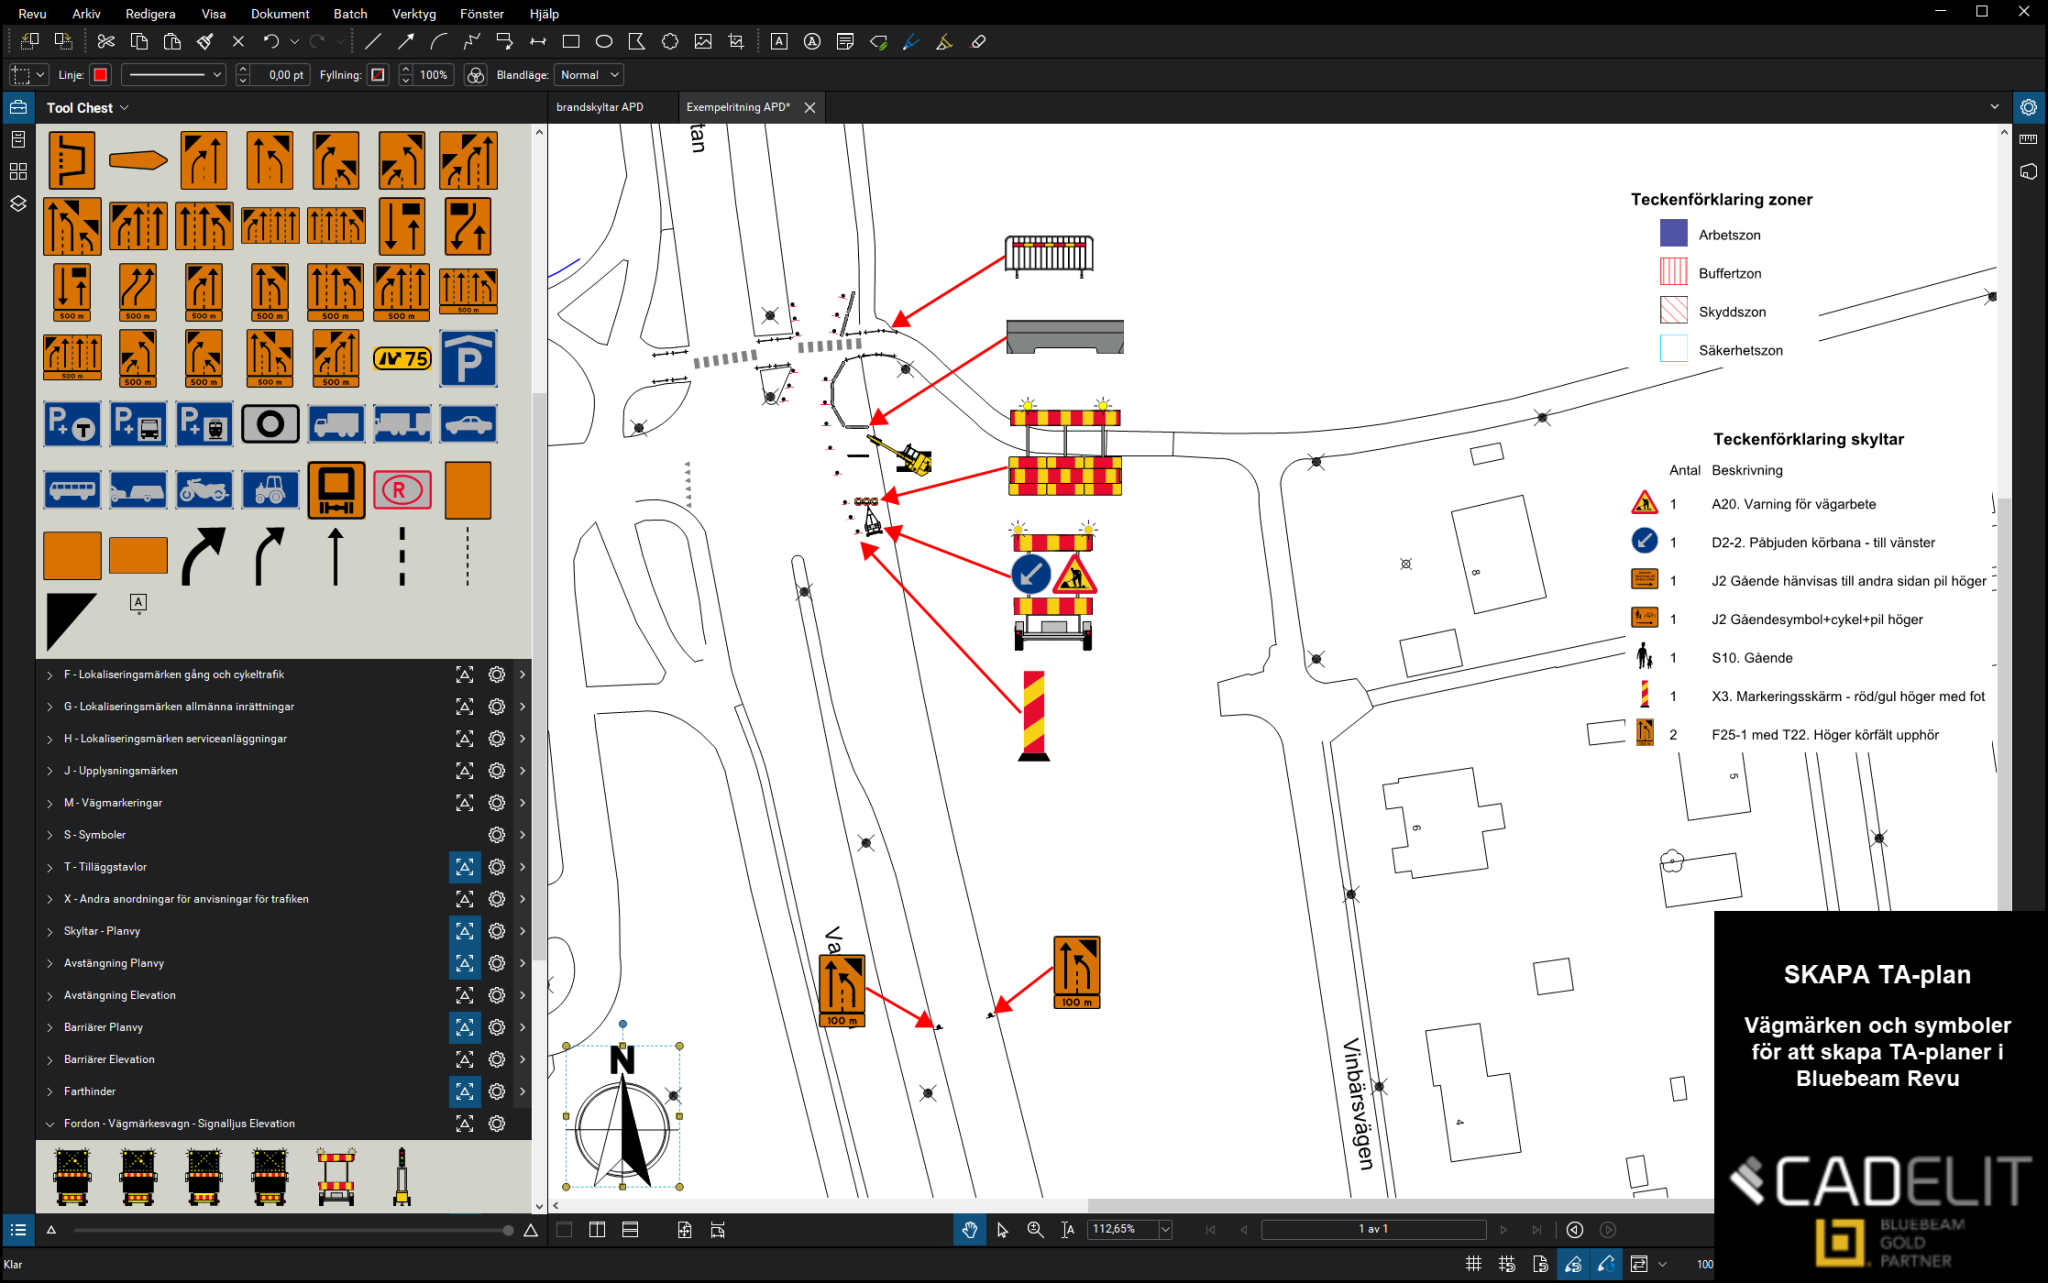Image resolution: width=2048 pixels, height=1283 pixels.
Task: Switch to brandskyltar APD tab
Action: 600,107
